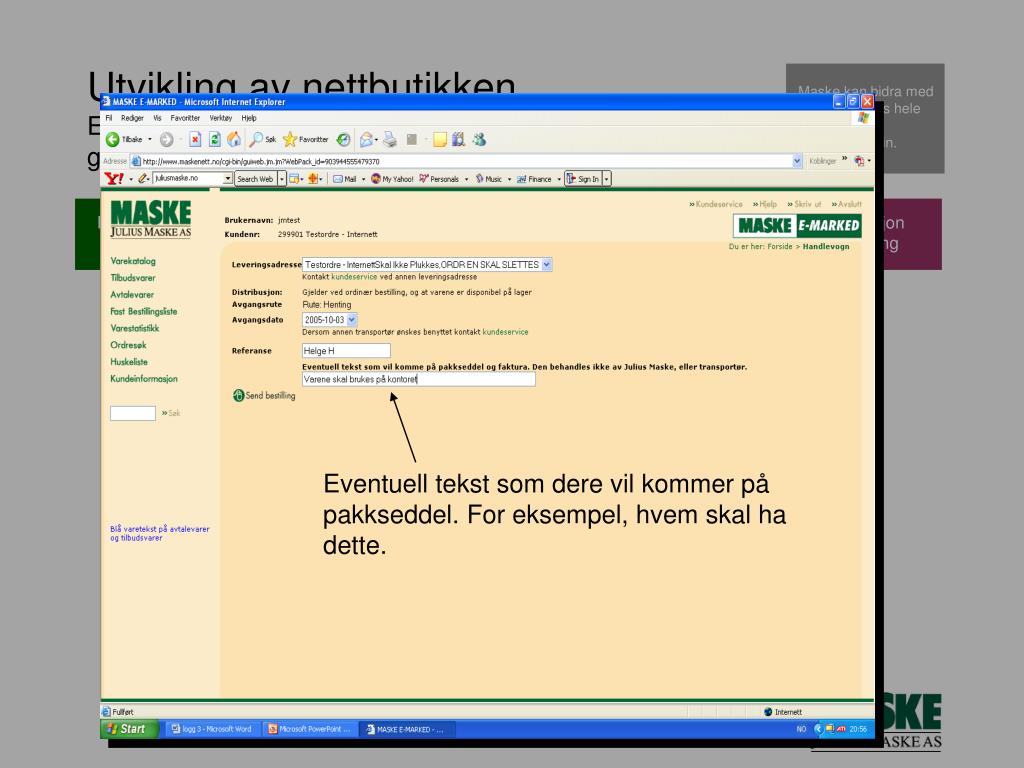Click the grey edit square toolbar icon
The width and height of the screenshot is (1024, 768).
point(411,139)
